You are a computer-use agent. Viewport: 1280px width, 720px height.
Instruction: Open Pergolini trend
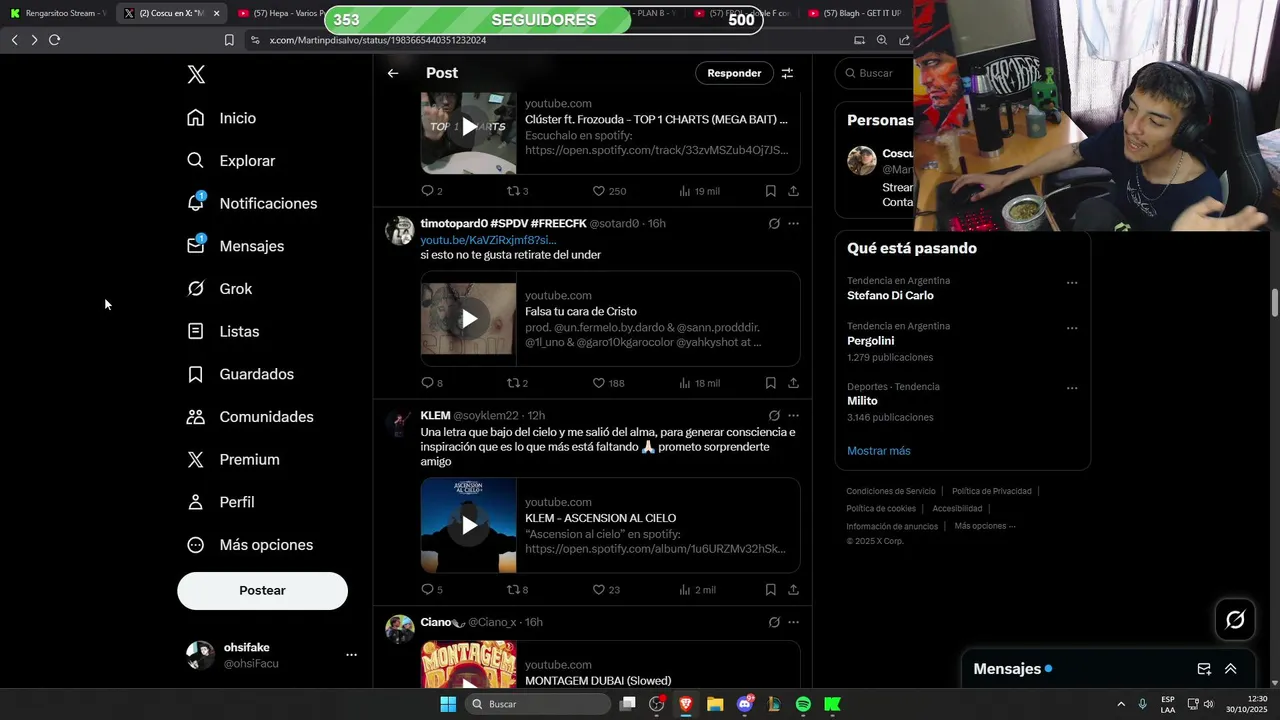(870, 341)
